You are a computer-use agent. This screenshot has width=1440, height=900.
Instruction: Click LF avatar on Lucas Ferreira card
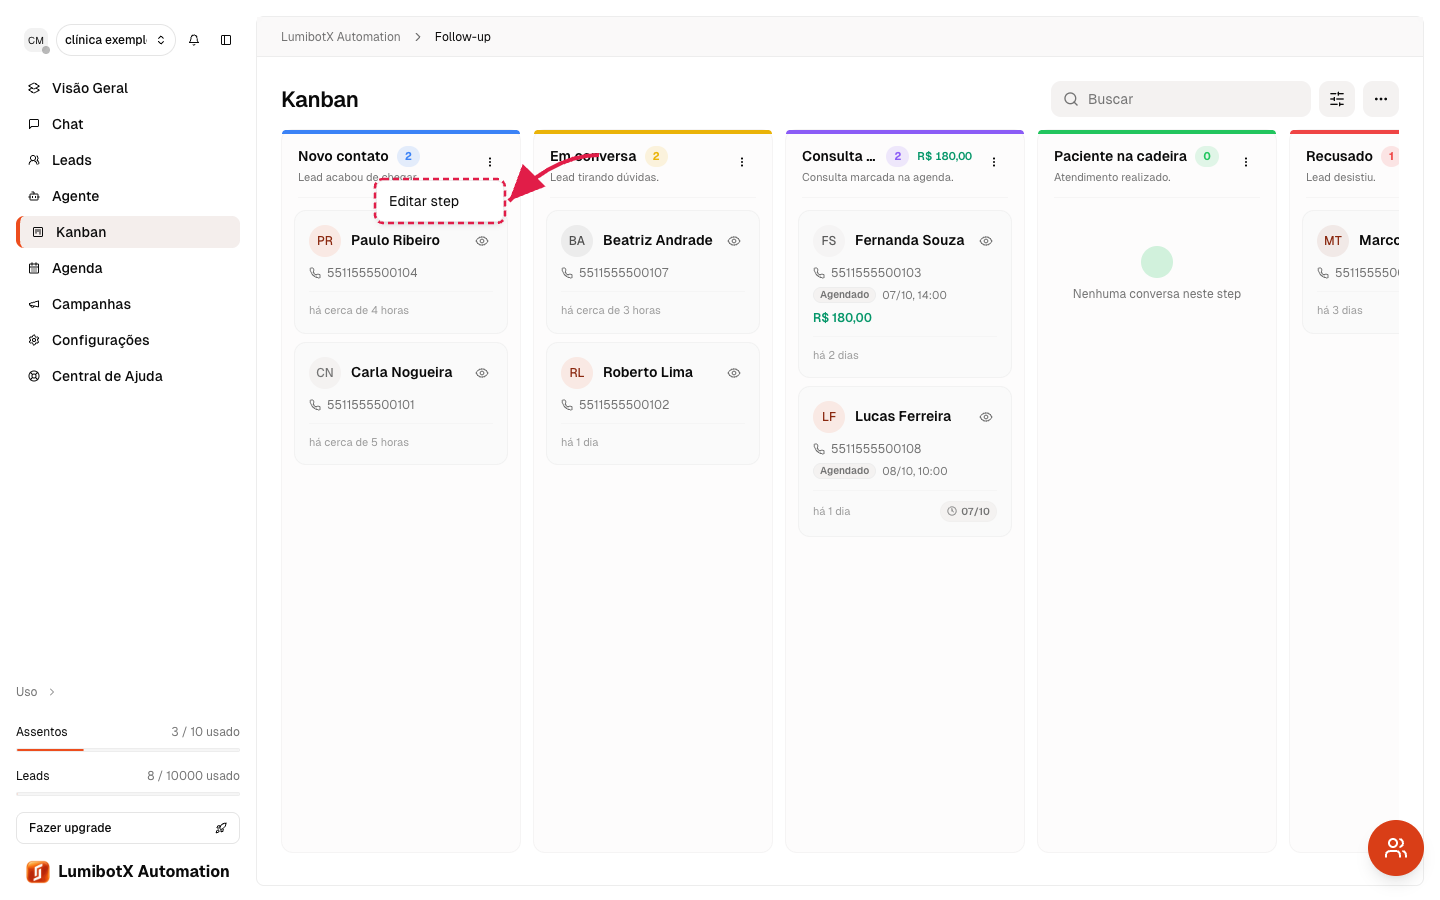[x=829, y=417]
